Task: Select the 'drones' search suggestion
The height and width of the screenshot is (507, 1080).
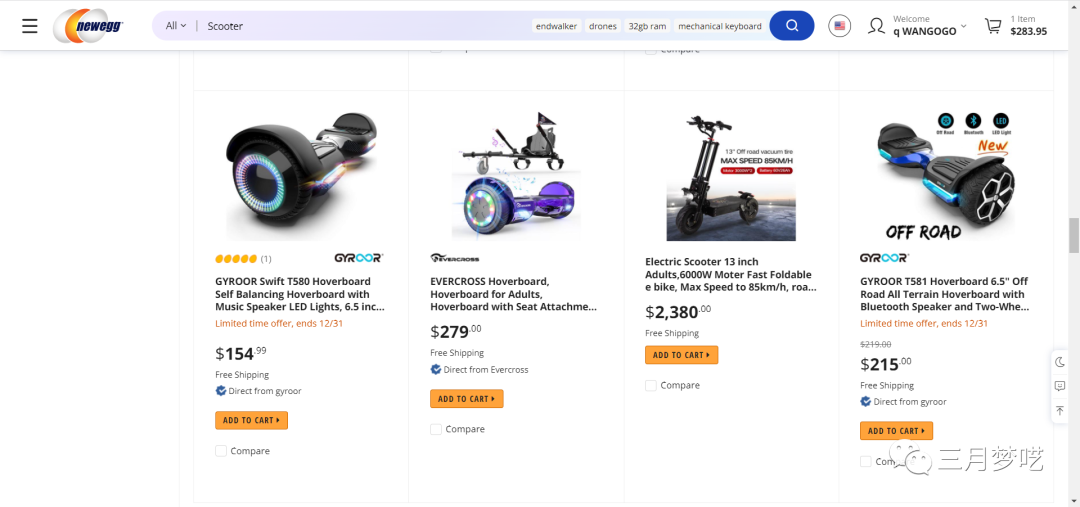Action: [x=603, y=26]
